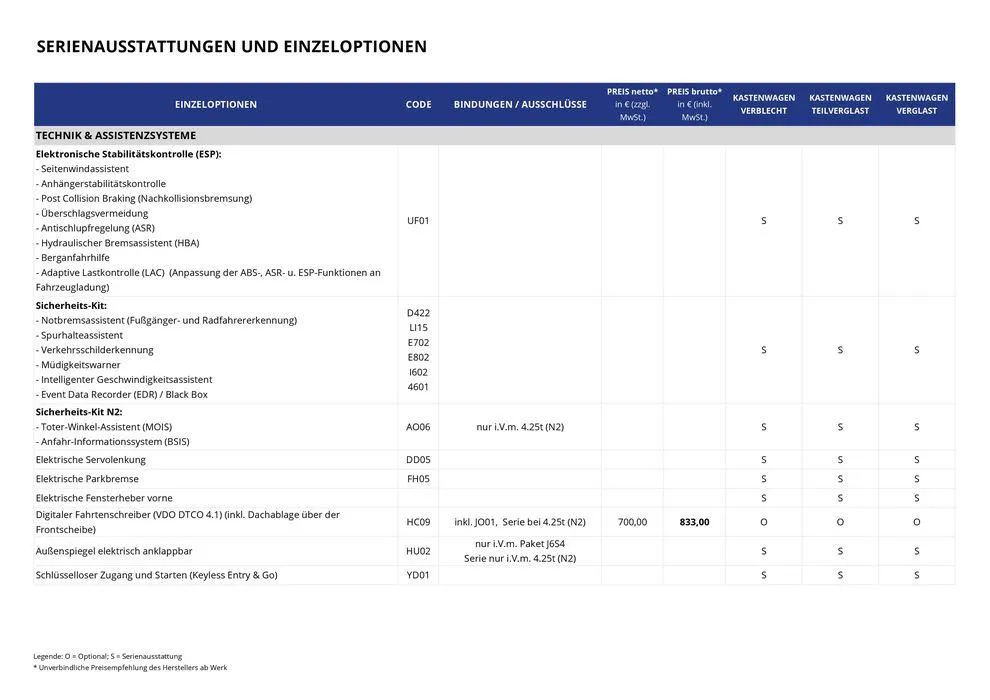Click the Legende footnote text
990x700 pixels.
(x=107, y=656)
